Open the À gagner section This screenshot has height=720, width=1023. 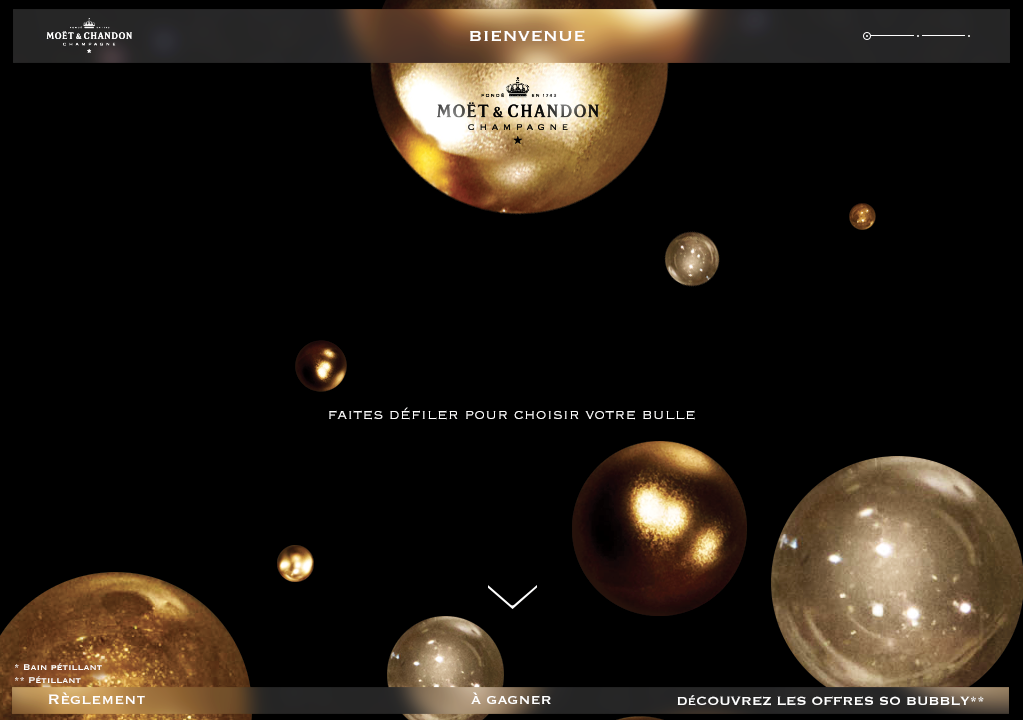coord(511,700)
